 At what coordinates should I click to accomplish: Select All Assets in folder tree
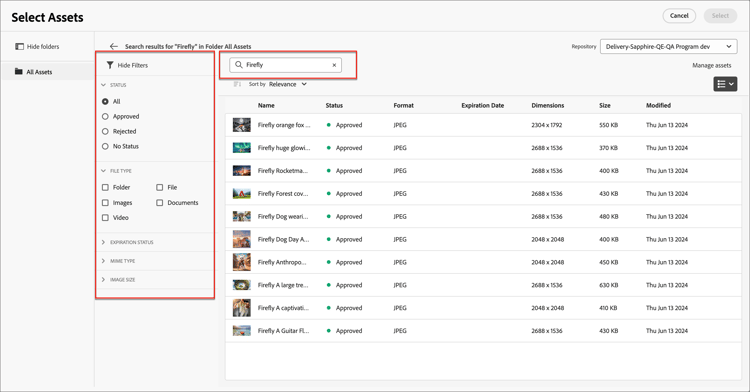[47, 72]
